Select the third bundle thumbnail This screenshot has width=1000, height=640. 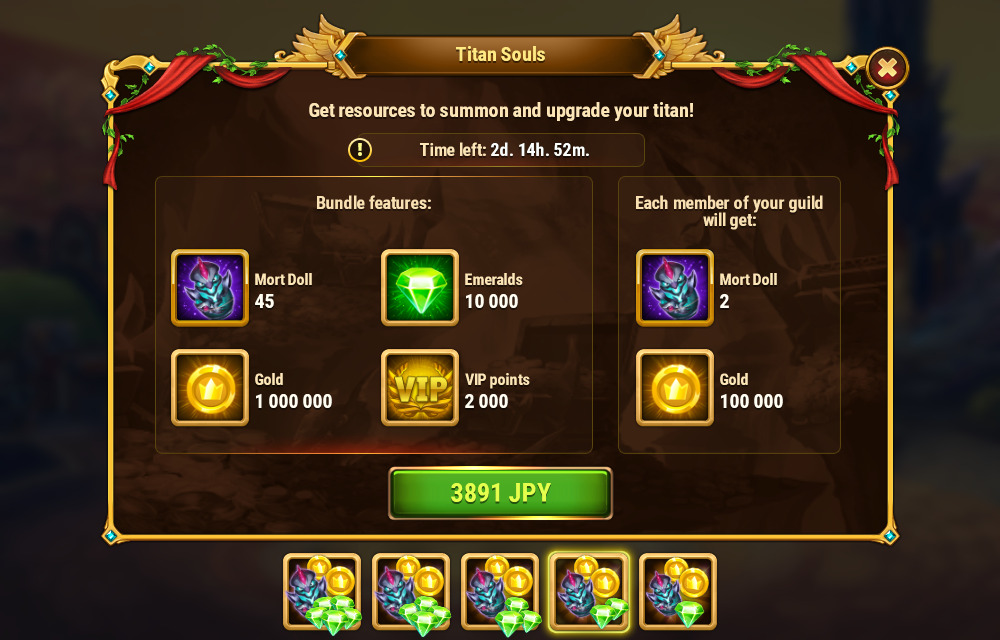tap(500, 592)
